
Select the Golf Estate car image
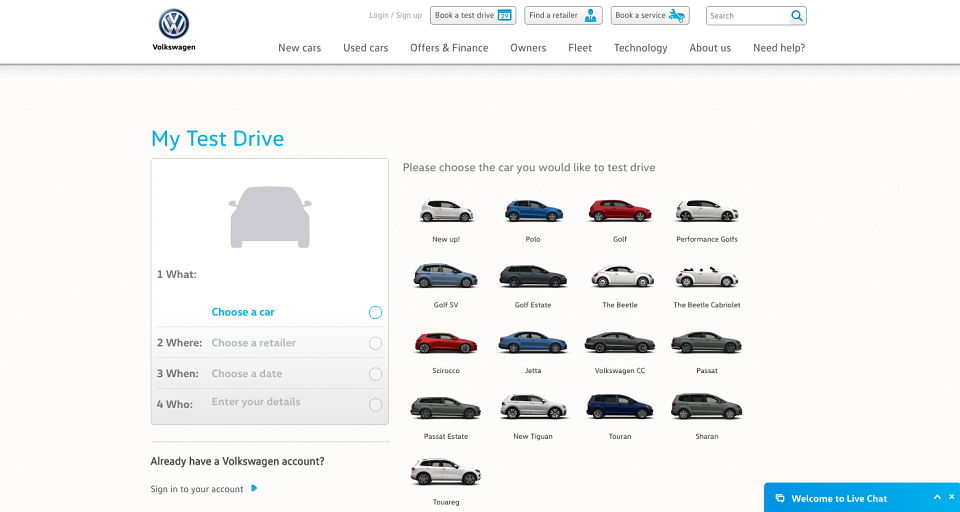click(533, 276)
